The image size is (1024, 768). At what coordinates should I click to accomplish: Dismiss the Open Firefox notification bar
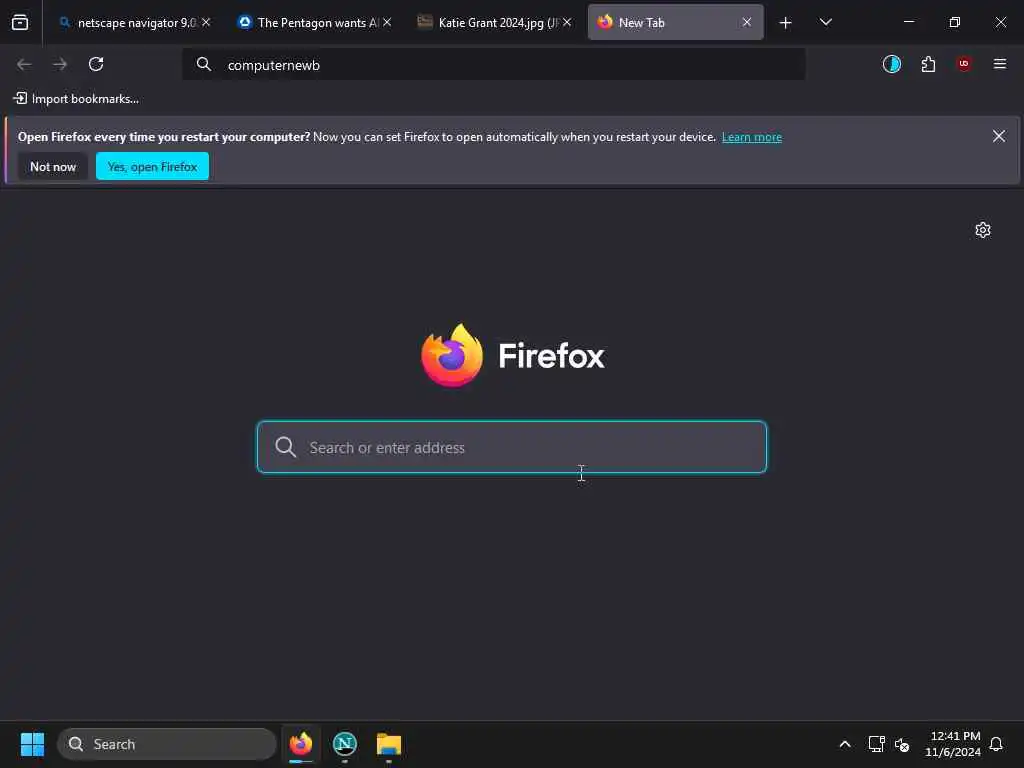pyautogui.click(x=999, y=136)
